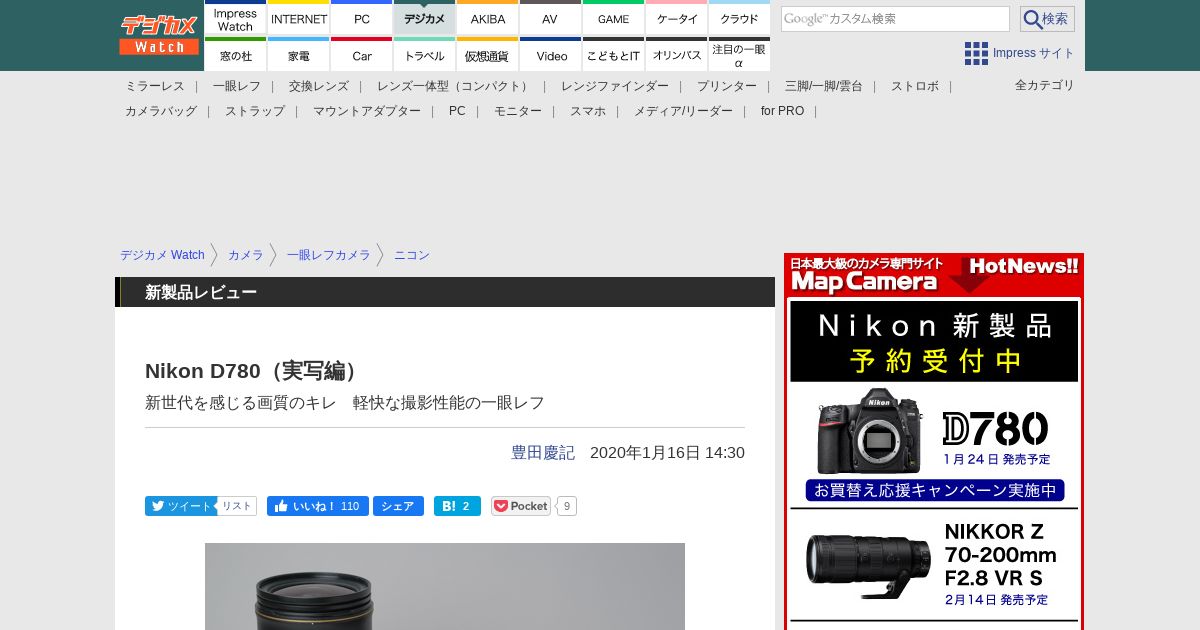Open カメラバッグ category
The width and height of the screenshot is (1200, 630).
(x=161, y=111)
